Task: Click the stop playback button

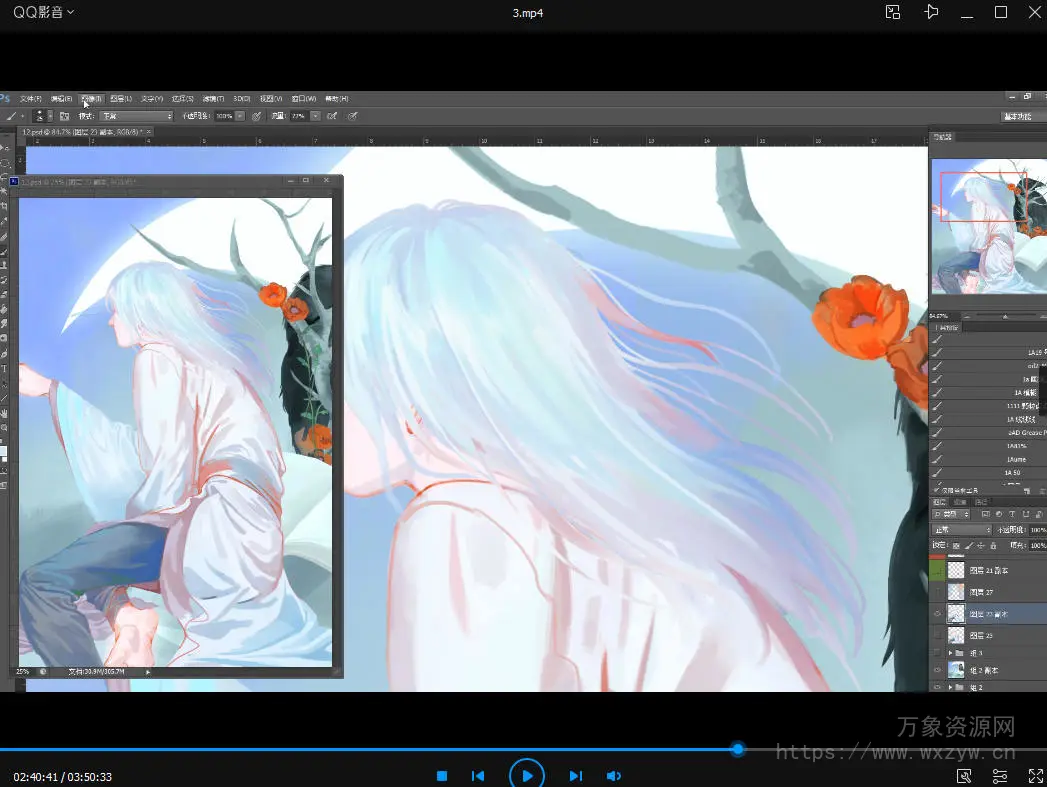Action: (442, 776)
